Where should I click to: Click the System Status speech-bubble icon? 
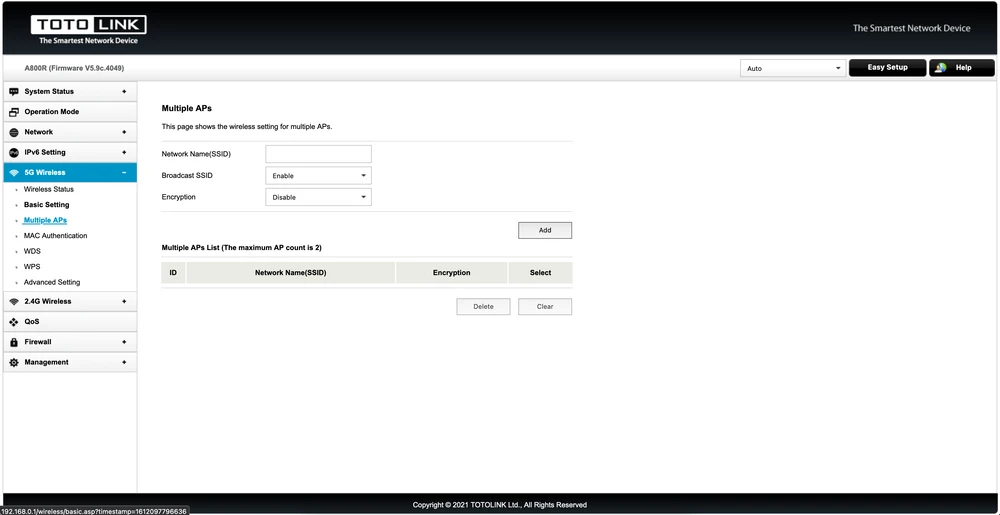[x=14, y=91]
